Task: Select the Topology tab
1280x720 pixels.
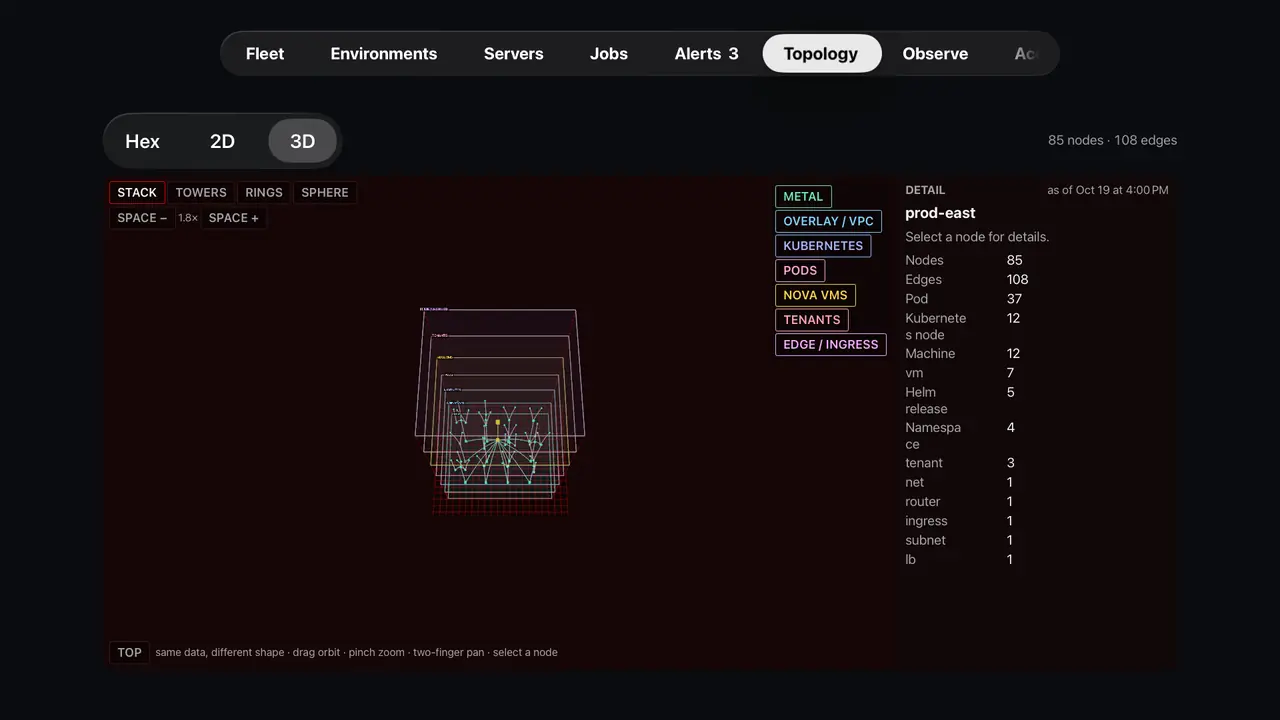Action: (x=821, y=54)
